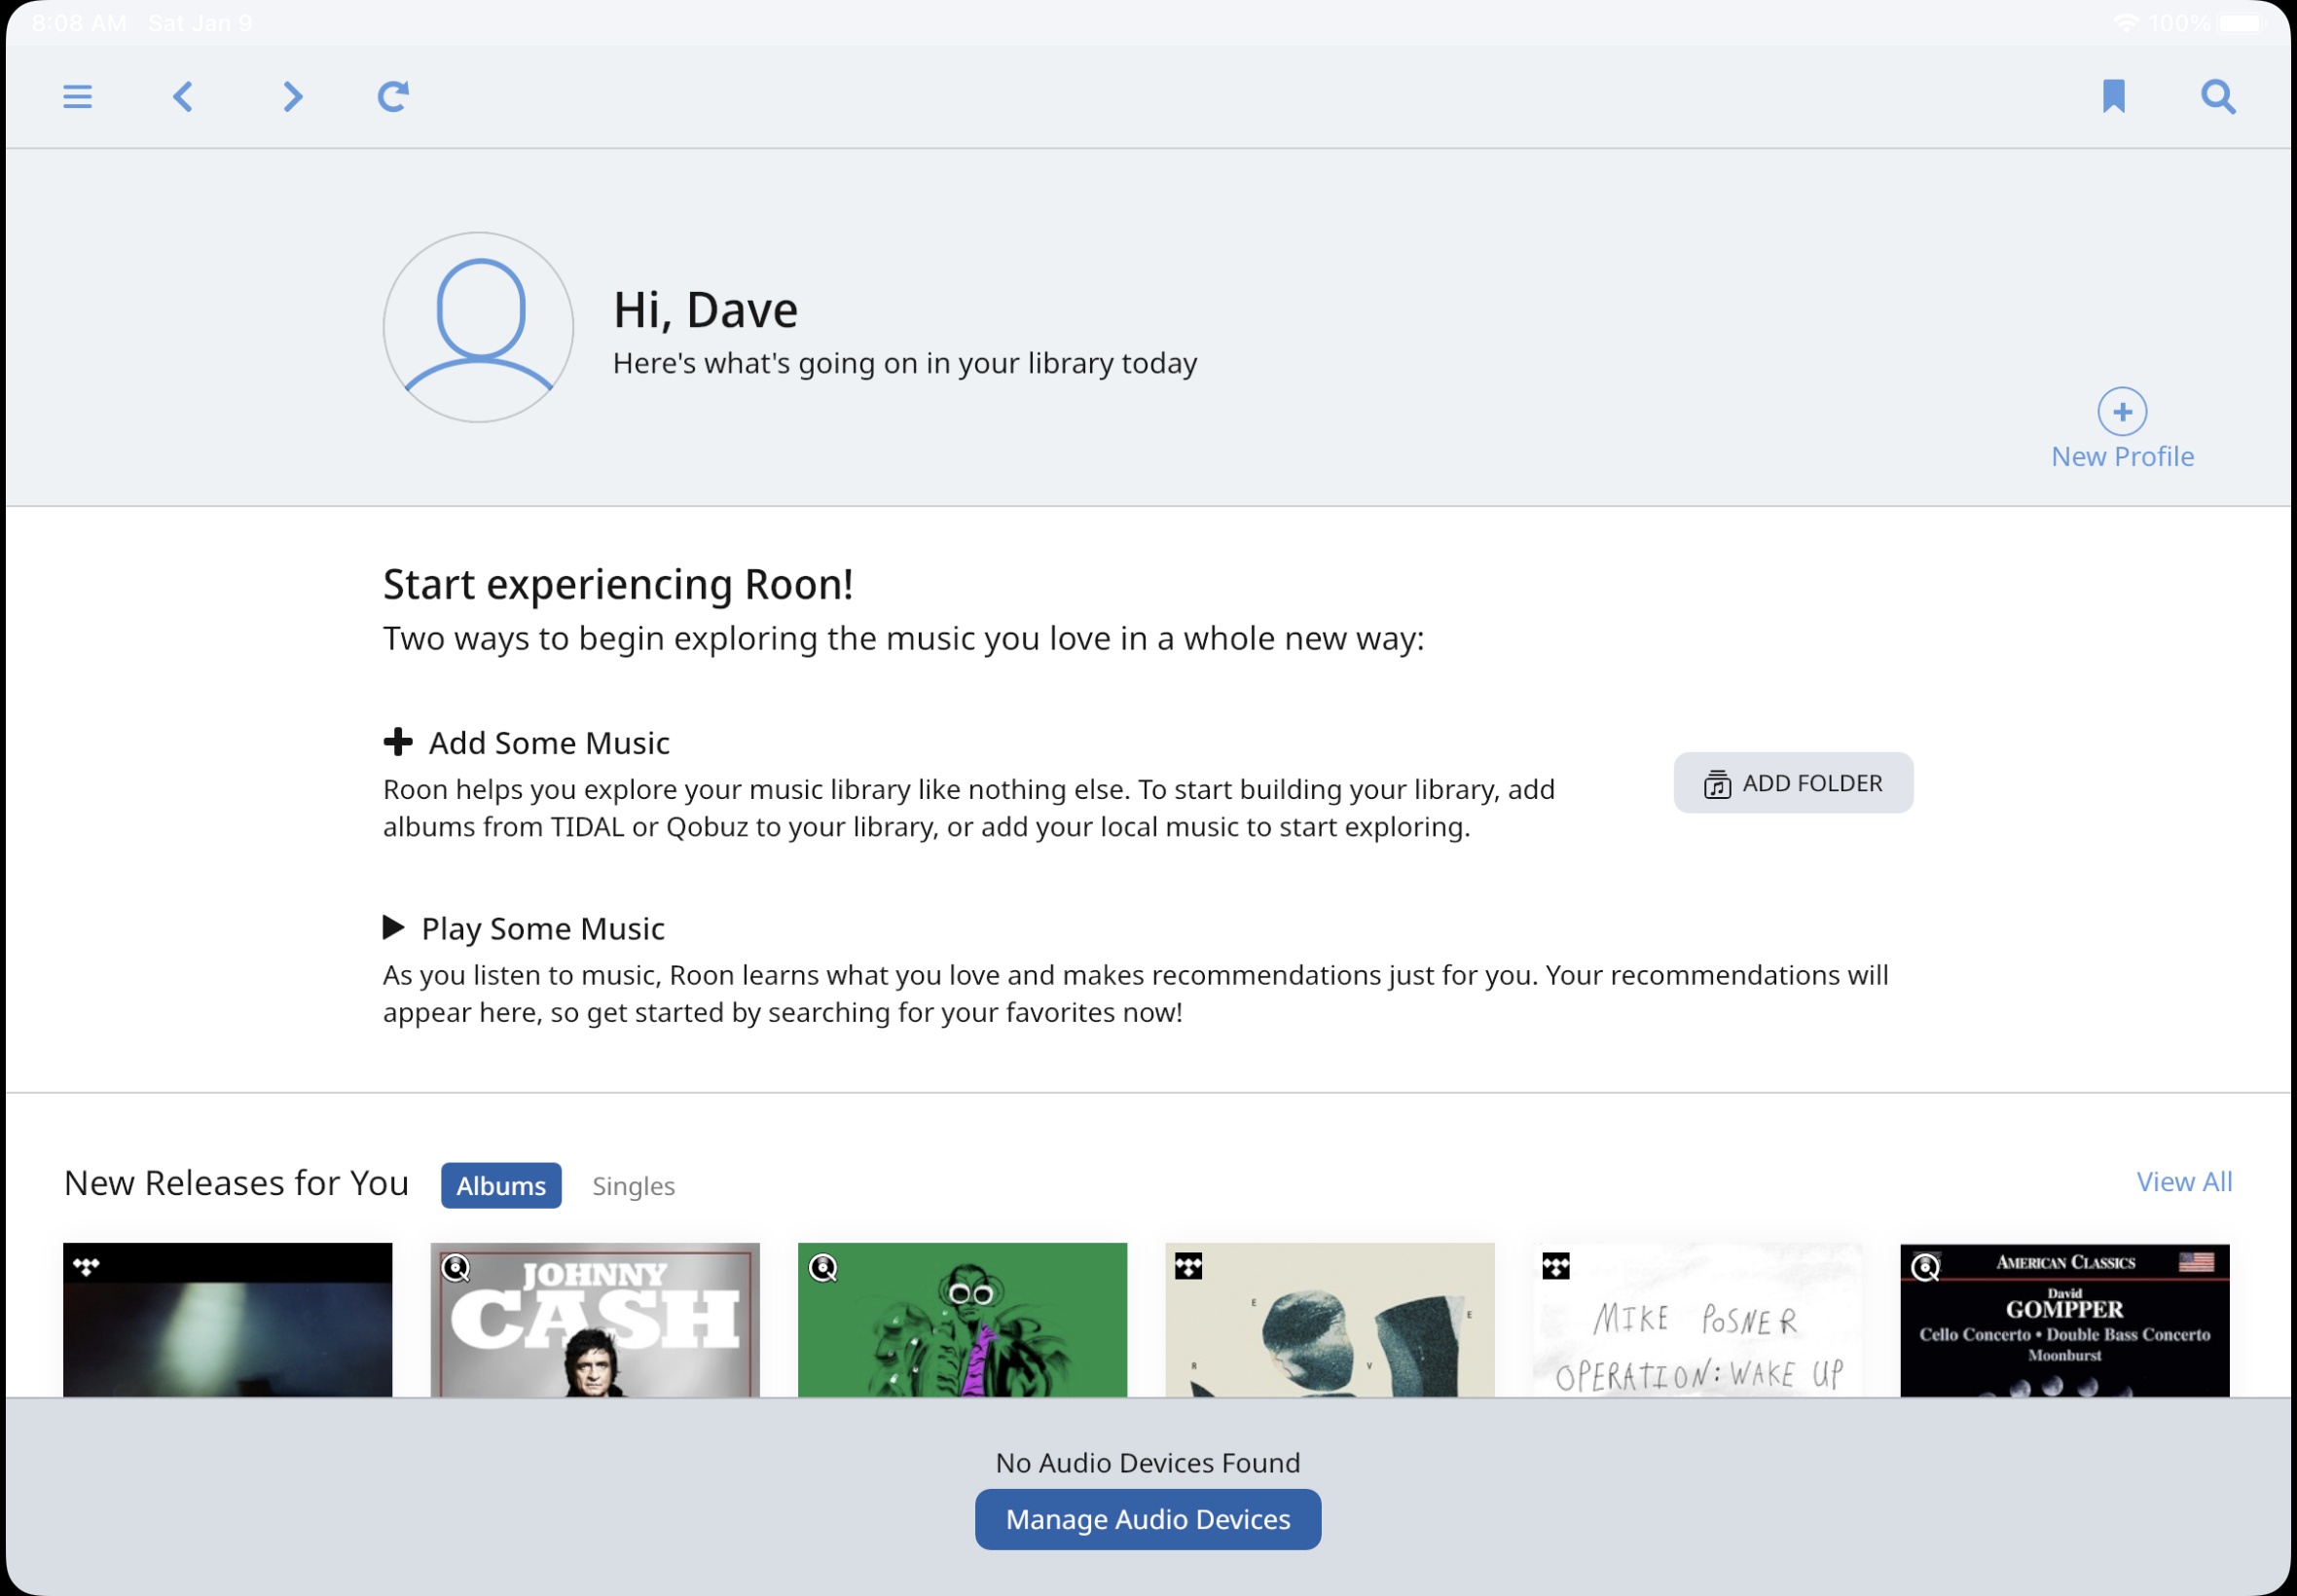
Task: Click the Qobuz badge on Johnny Cash cover
Action: tap(456, 1268)
